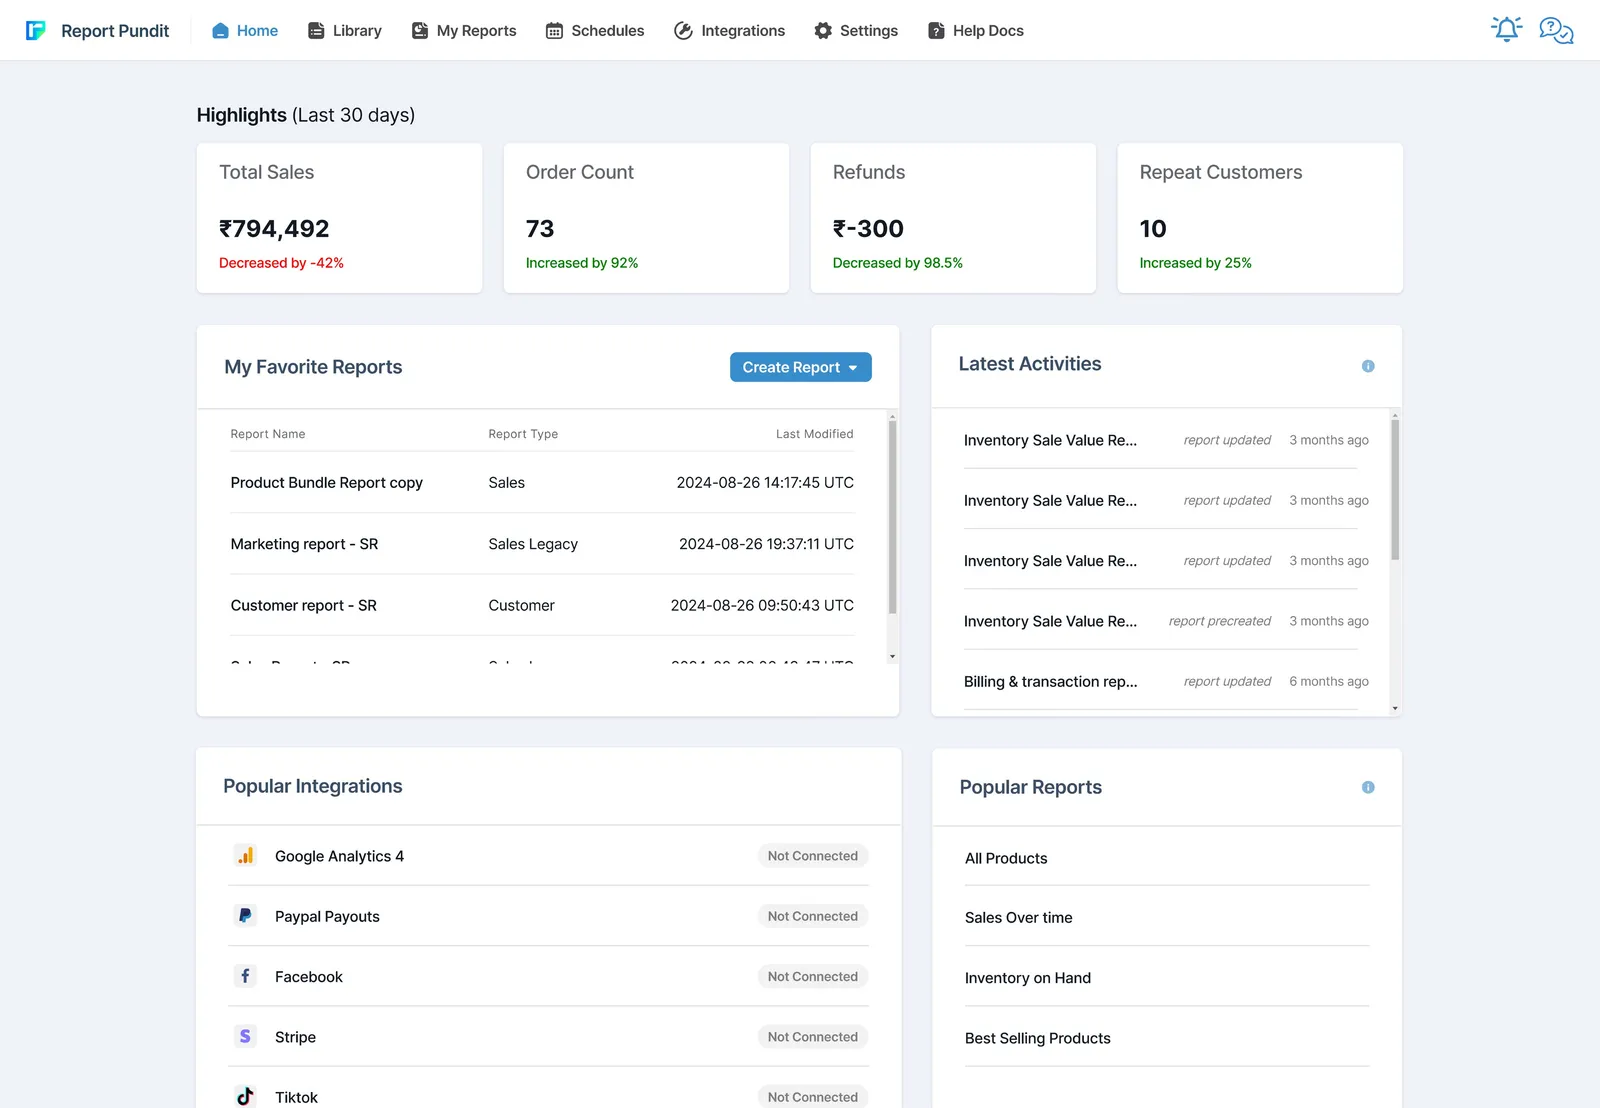The width and height of the screenshot is (1600, 1108).
Task: Select the Total Sales highlight card
Action: tap(339, 218)
